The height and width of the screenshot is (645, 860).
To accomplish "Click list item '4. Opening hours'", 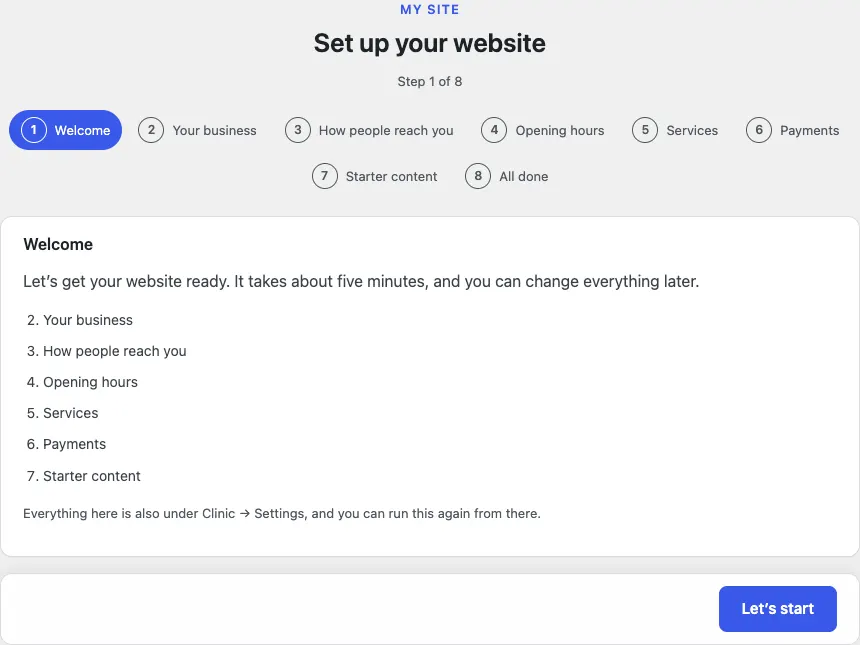I will pos(82,382).
